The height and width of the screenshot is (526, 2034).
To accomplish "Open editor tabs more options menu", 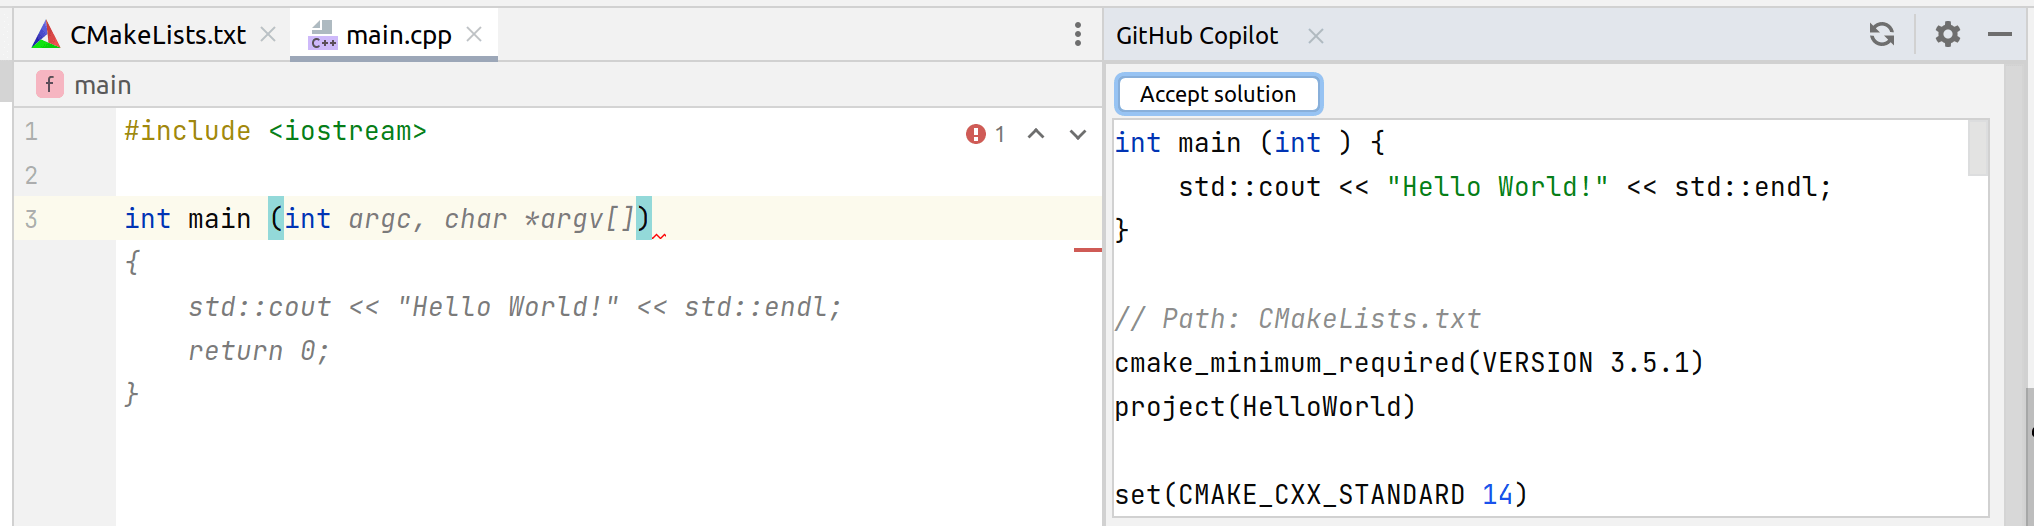I will 1077,35.
